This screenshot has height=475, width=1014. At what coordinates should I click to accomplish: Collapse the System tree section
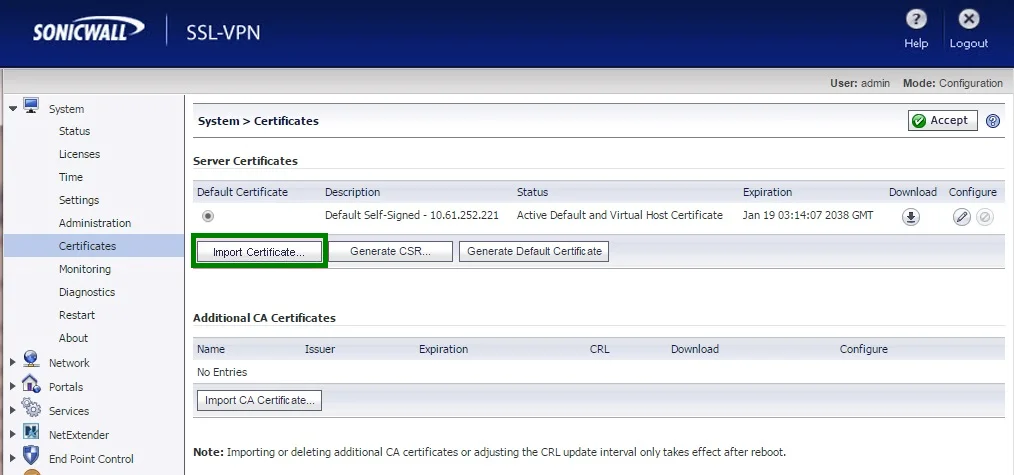[x=13, y=107]
